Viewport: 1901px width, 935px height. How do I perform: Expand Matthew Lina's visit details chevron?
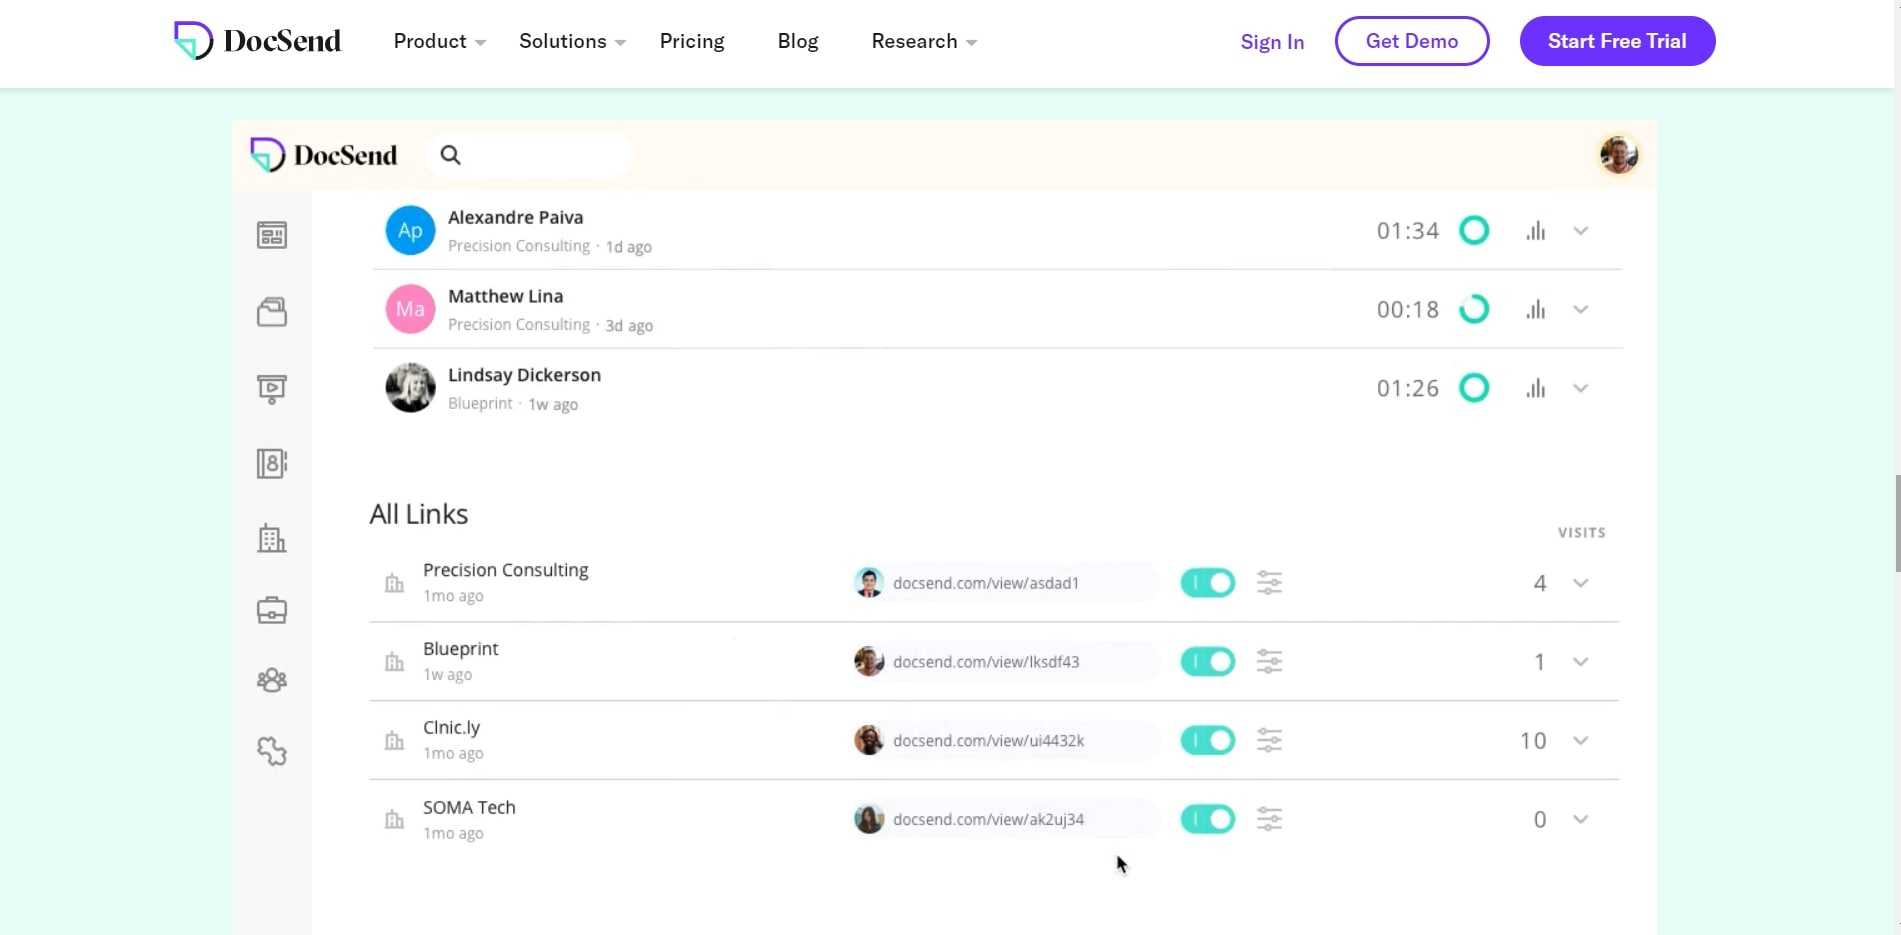coord(1580,310)
